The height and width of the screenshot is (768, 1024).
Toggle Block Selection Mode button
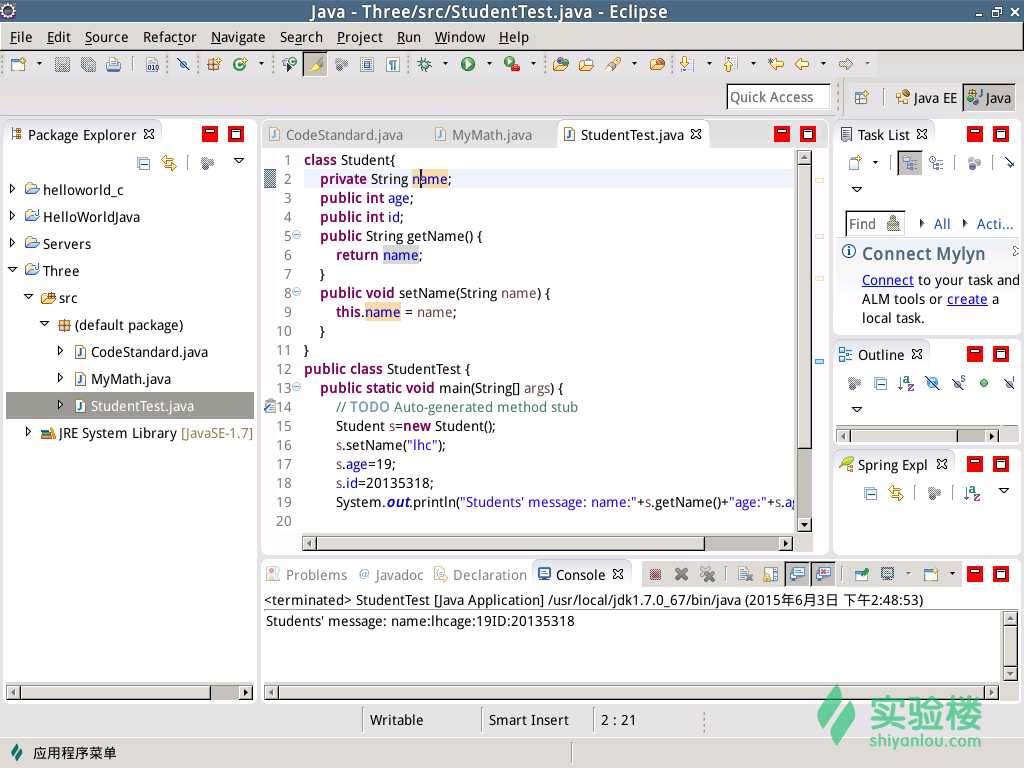pos(367,64)
